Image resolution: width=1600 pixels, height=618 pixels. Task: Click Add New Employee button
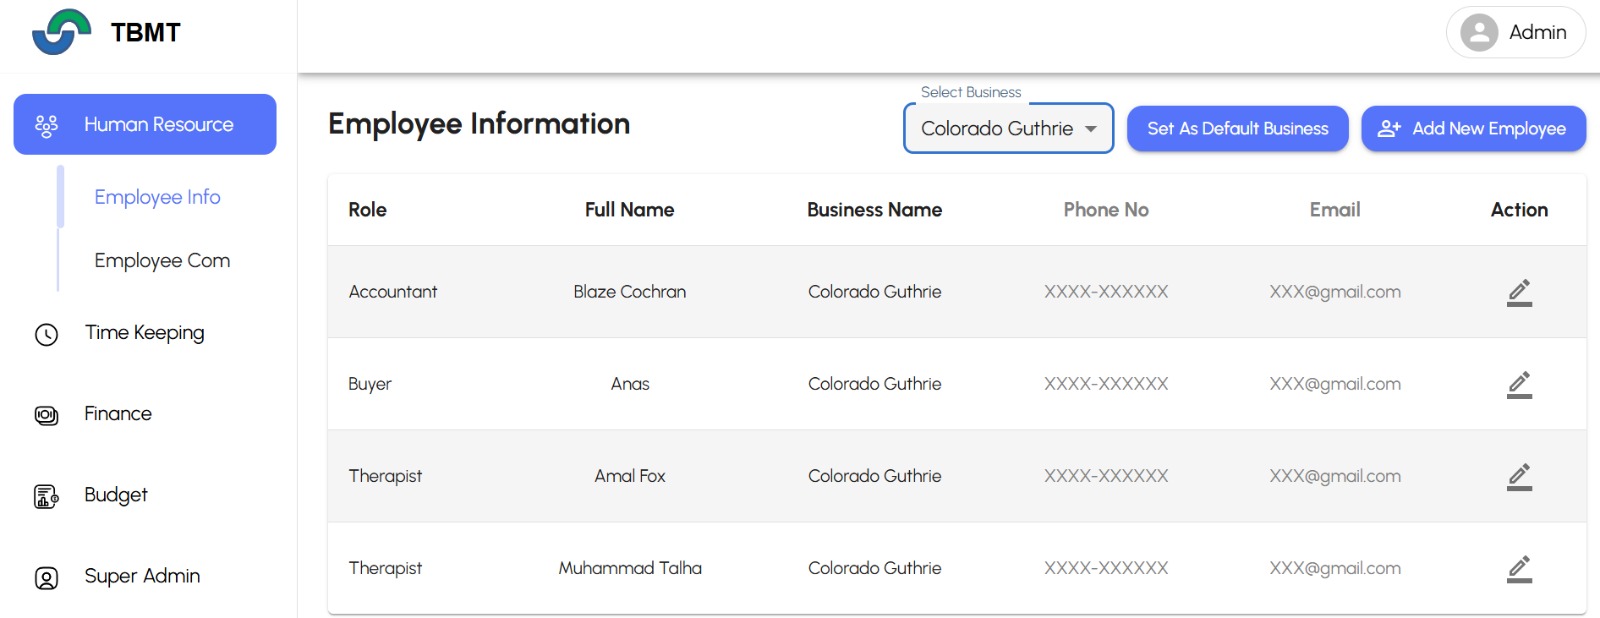(1473, 129)
